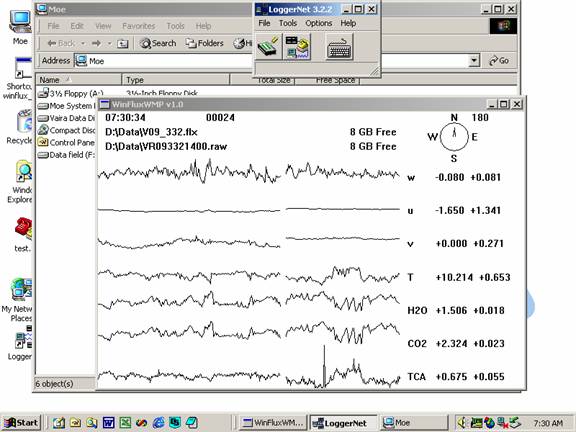Open the LoggerNet Connect toolbar icon
The width and height of the screenshot is (576, 432).
pyautogui.click(x=269, y=47)
